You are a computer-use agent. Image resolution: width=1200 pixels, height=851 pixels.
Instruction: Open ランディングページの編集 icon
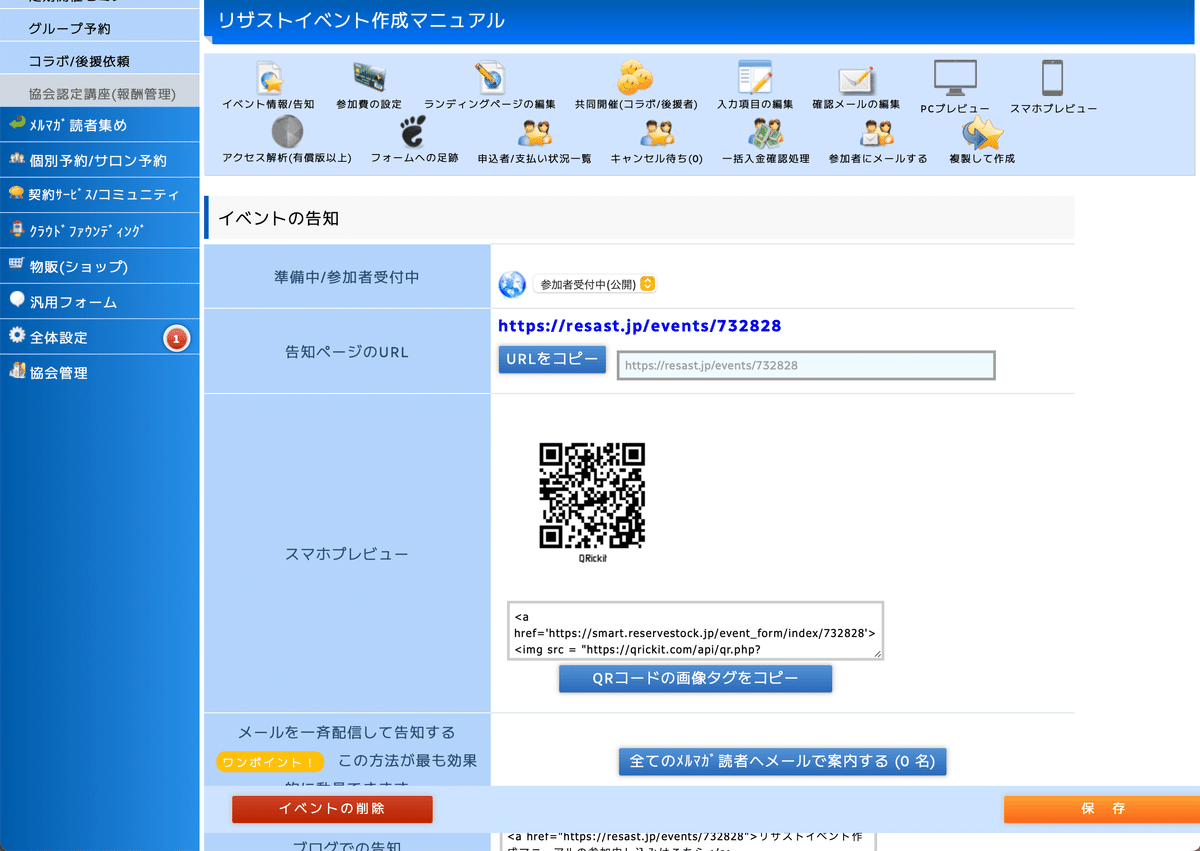point(490,78)
